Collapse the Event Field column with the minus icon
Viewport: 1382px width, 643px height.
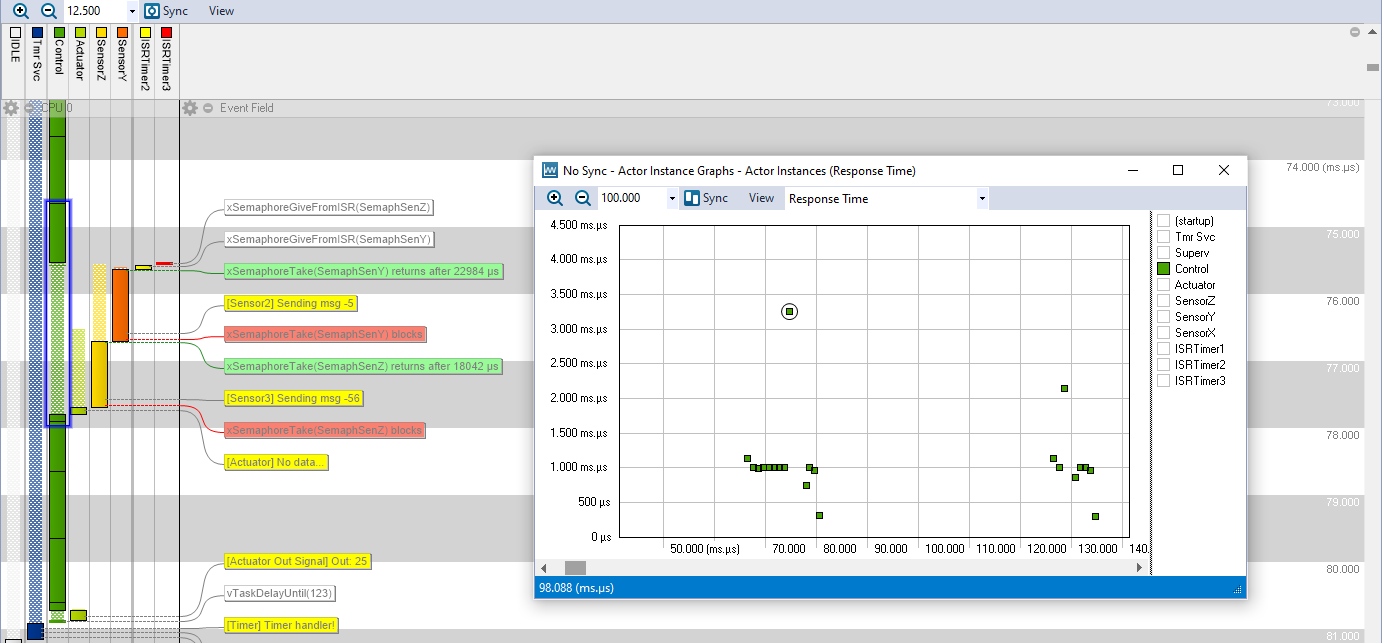208,108
